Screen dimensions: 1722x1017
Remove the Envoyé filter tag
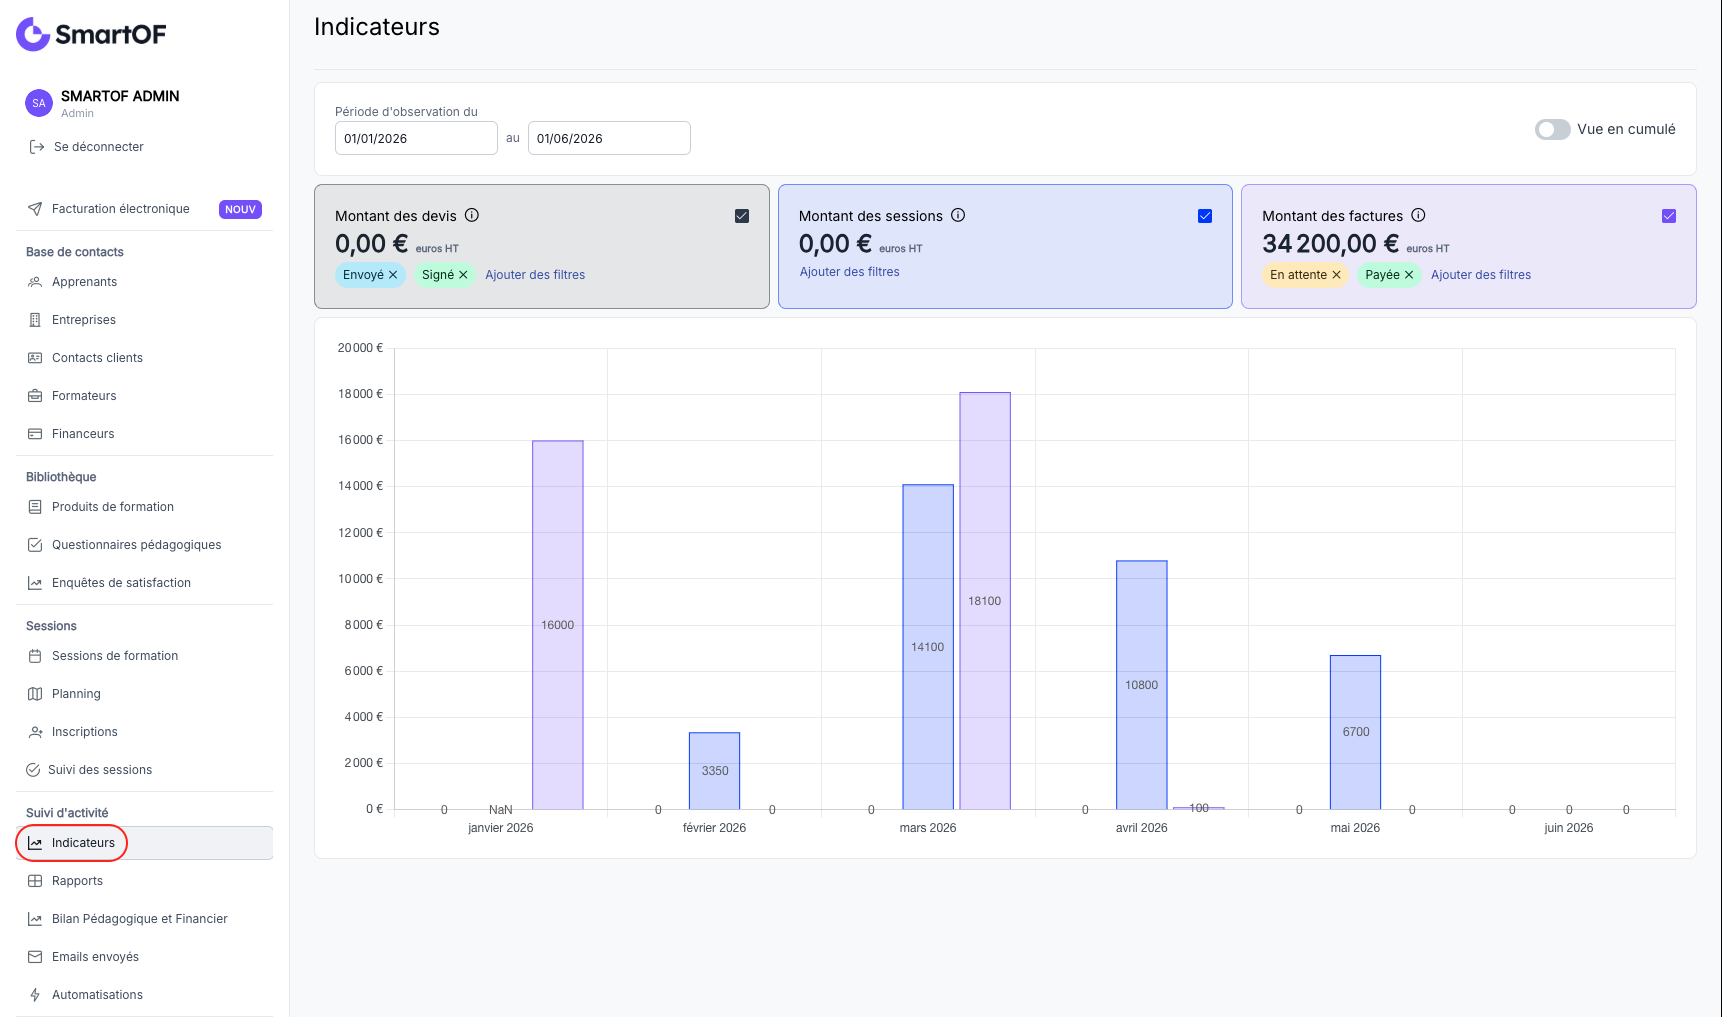tap(393, 275)
